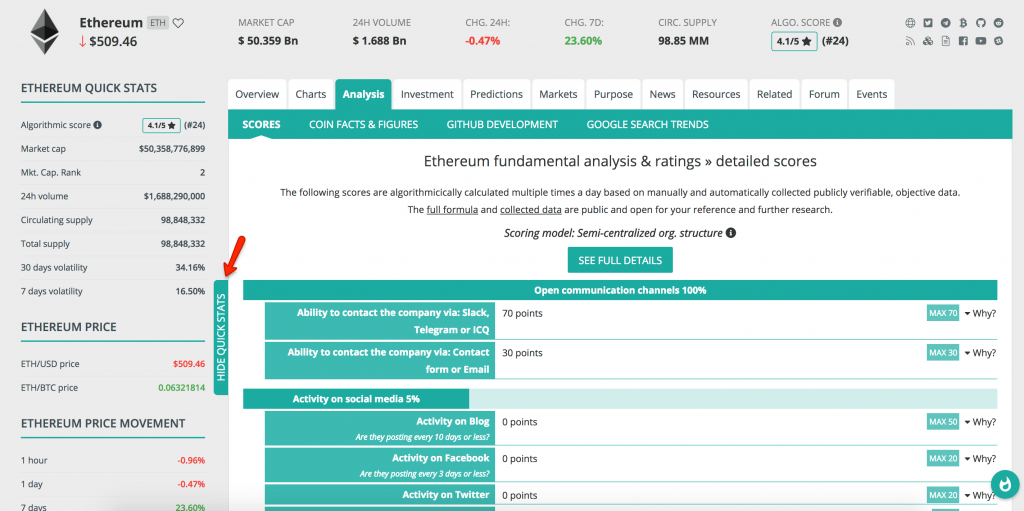This screenshot has height=511, width=1024.
Task: Expand Why? for Contact form or Email
Action: tap(979, 352)
